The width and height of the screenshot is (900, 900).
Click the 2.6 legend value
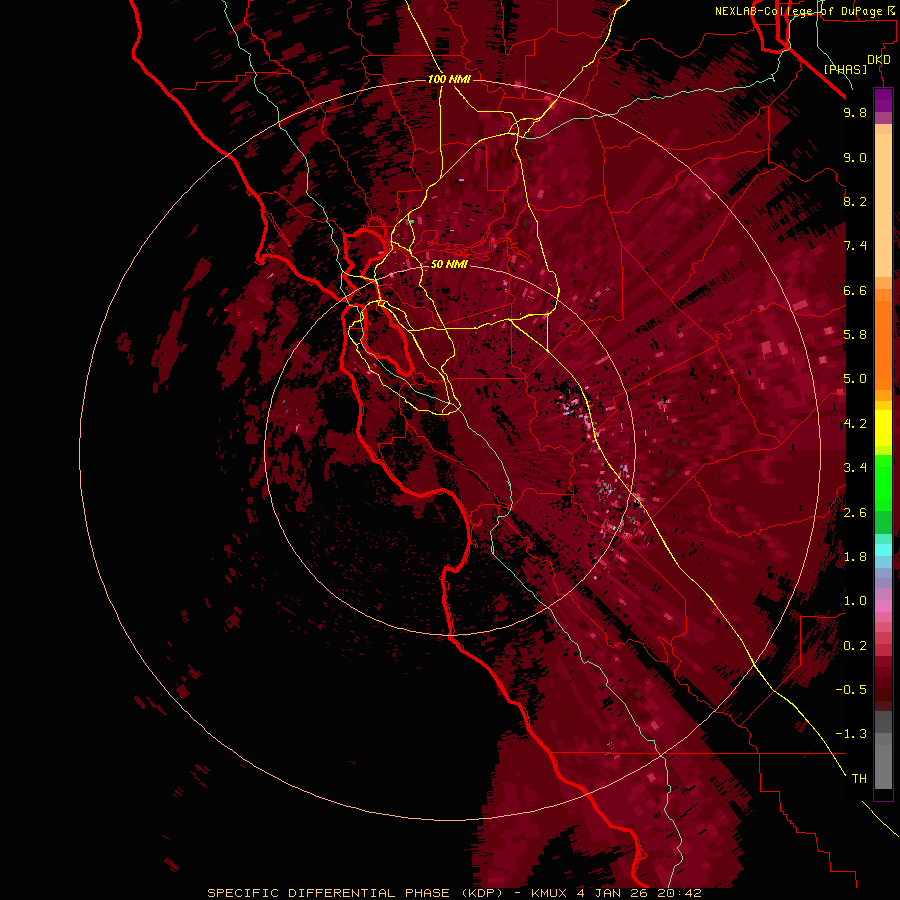(855, 513)
